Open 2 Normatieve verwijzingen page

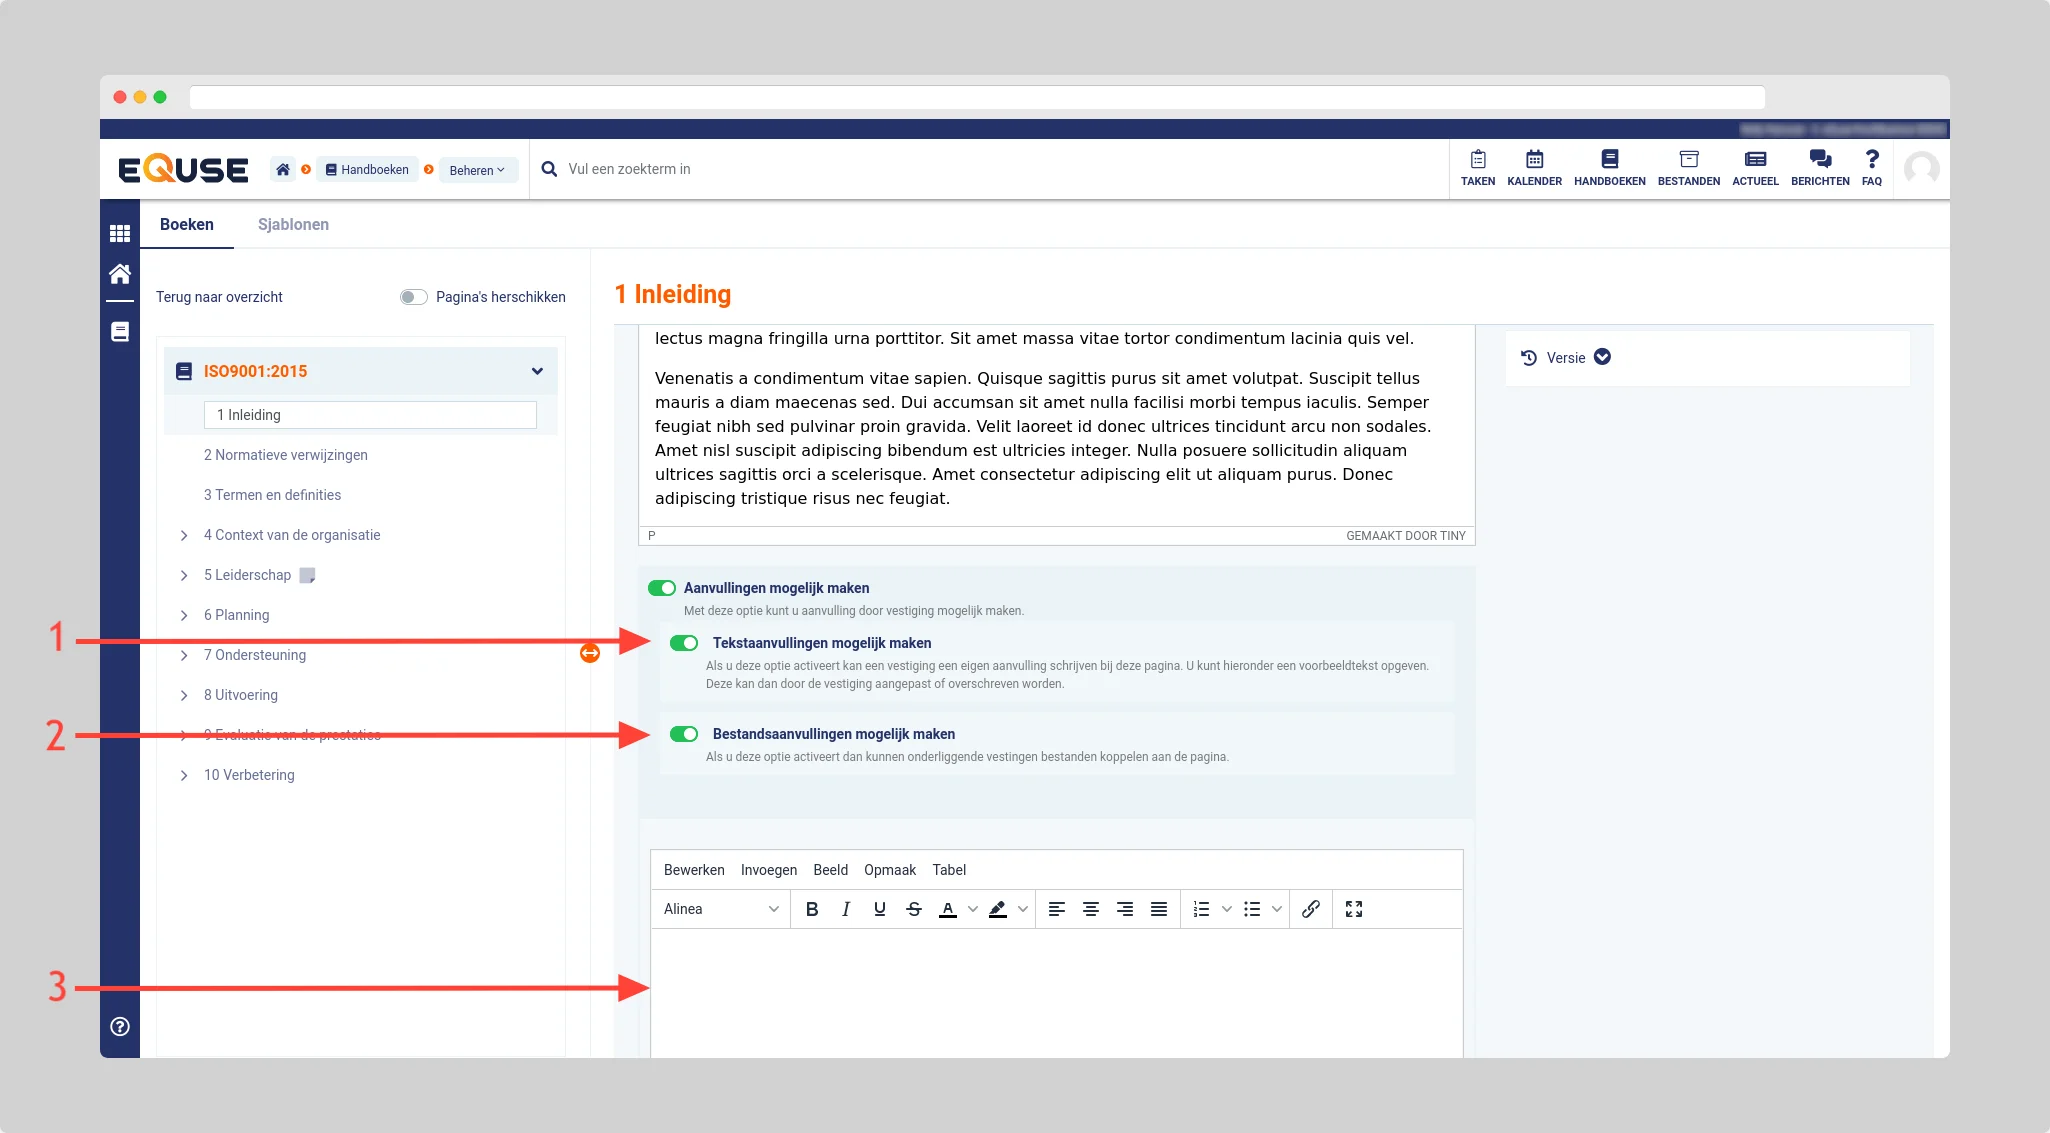[285, 455]
